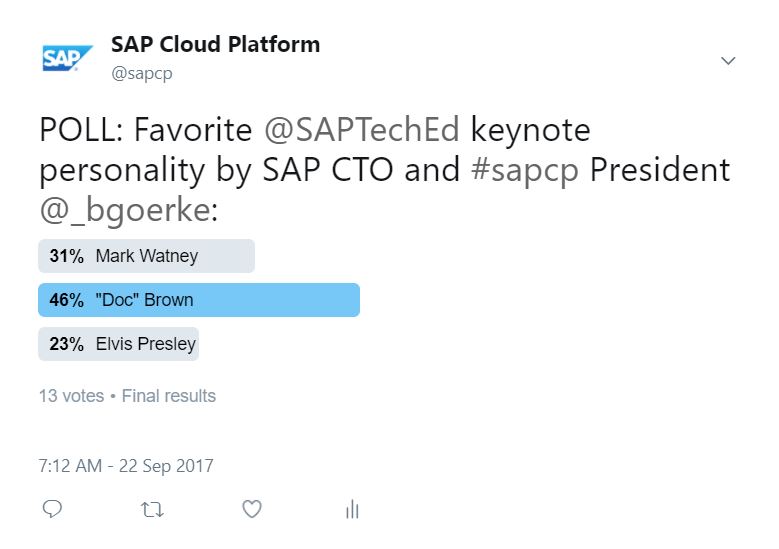Click the SAP logo avatar
This screenshot has height=549, width=779.
(67, 58)
